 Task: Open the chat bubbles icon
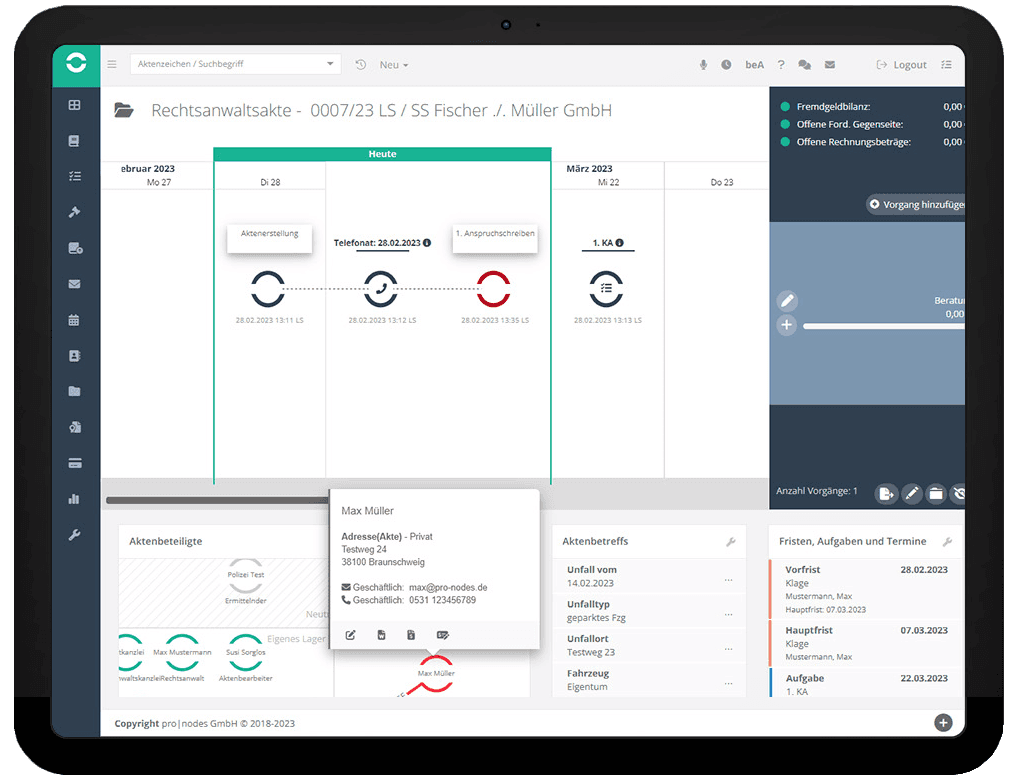[804, 65]
